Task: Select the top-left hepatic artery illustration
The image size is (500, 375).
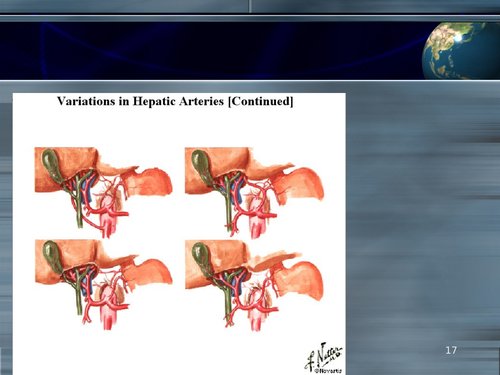Action: coord(104,193)
